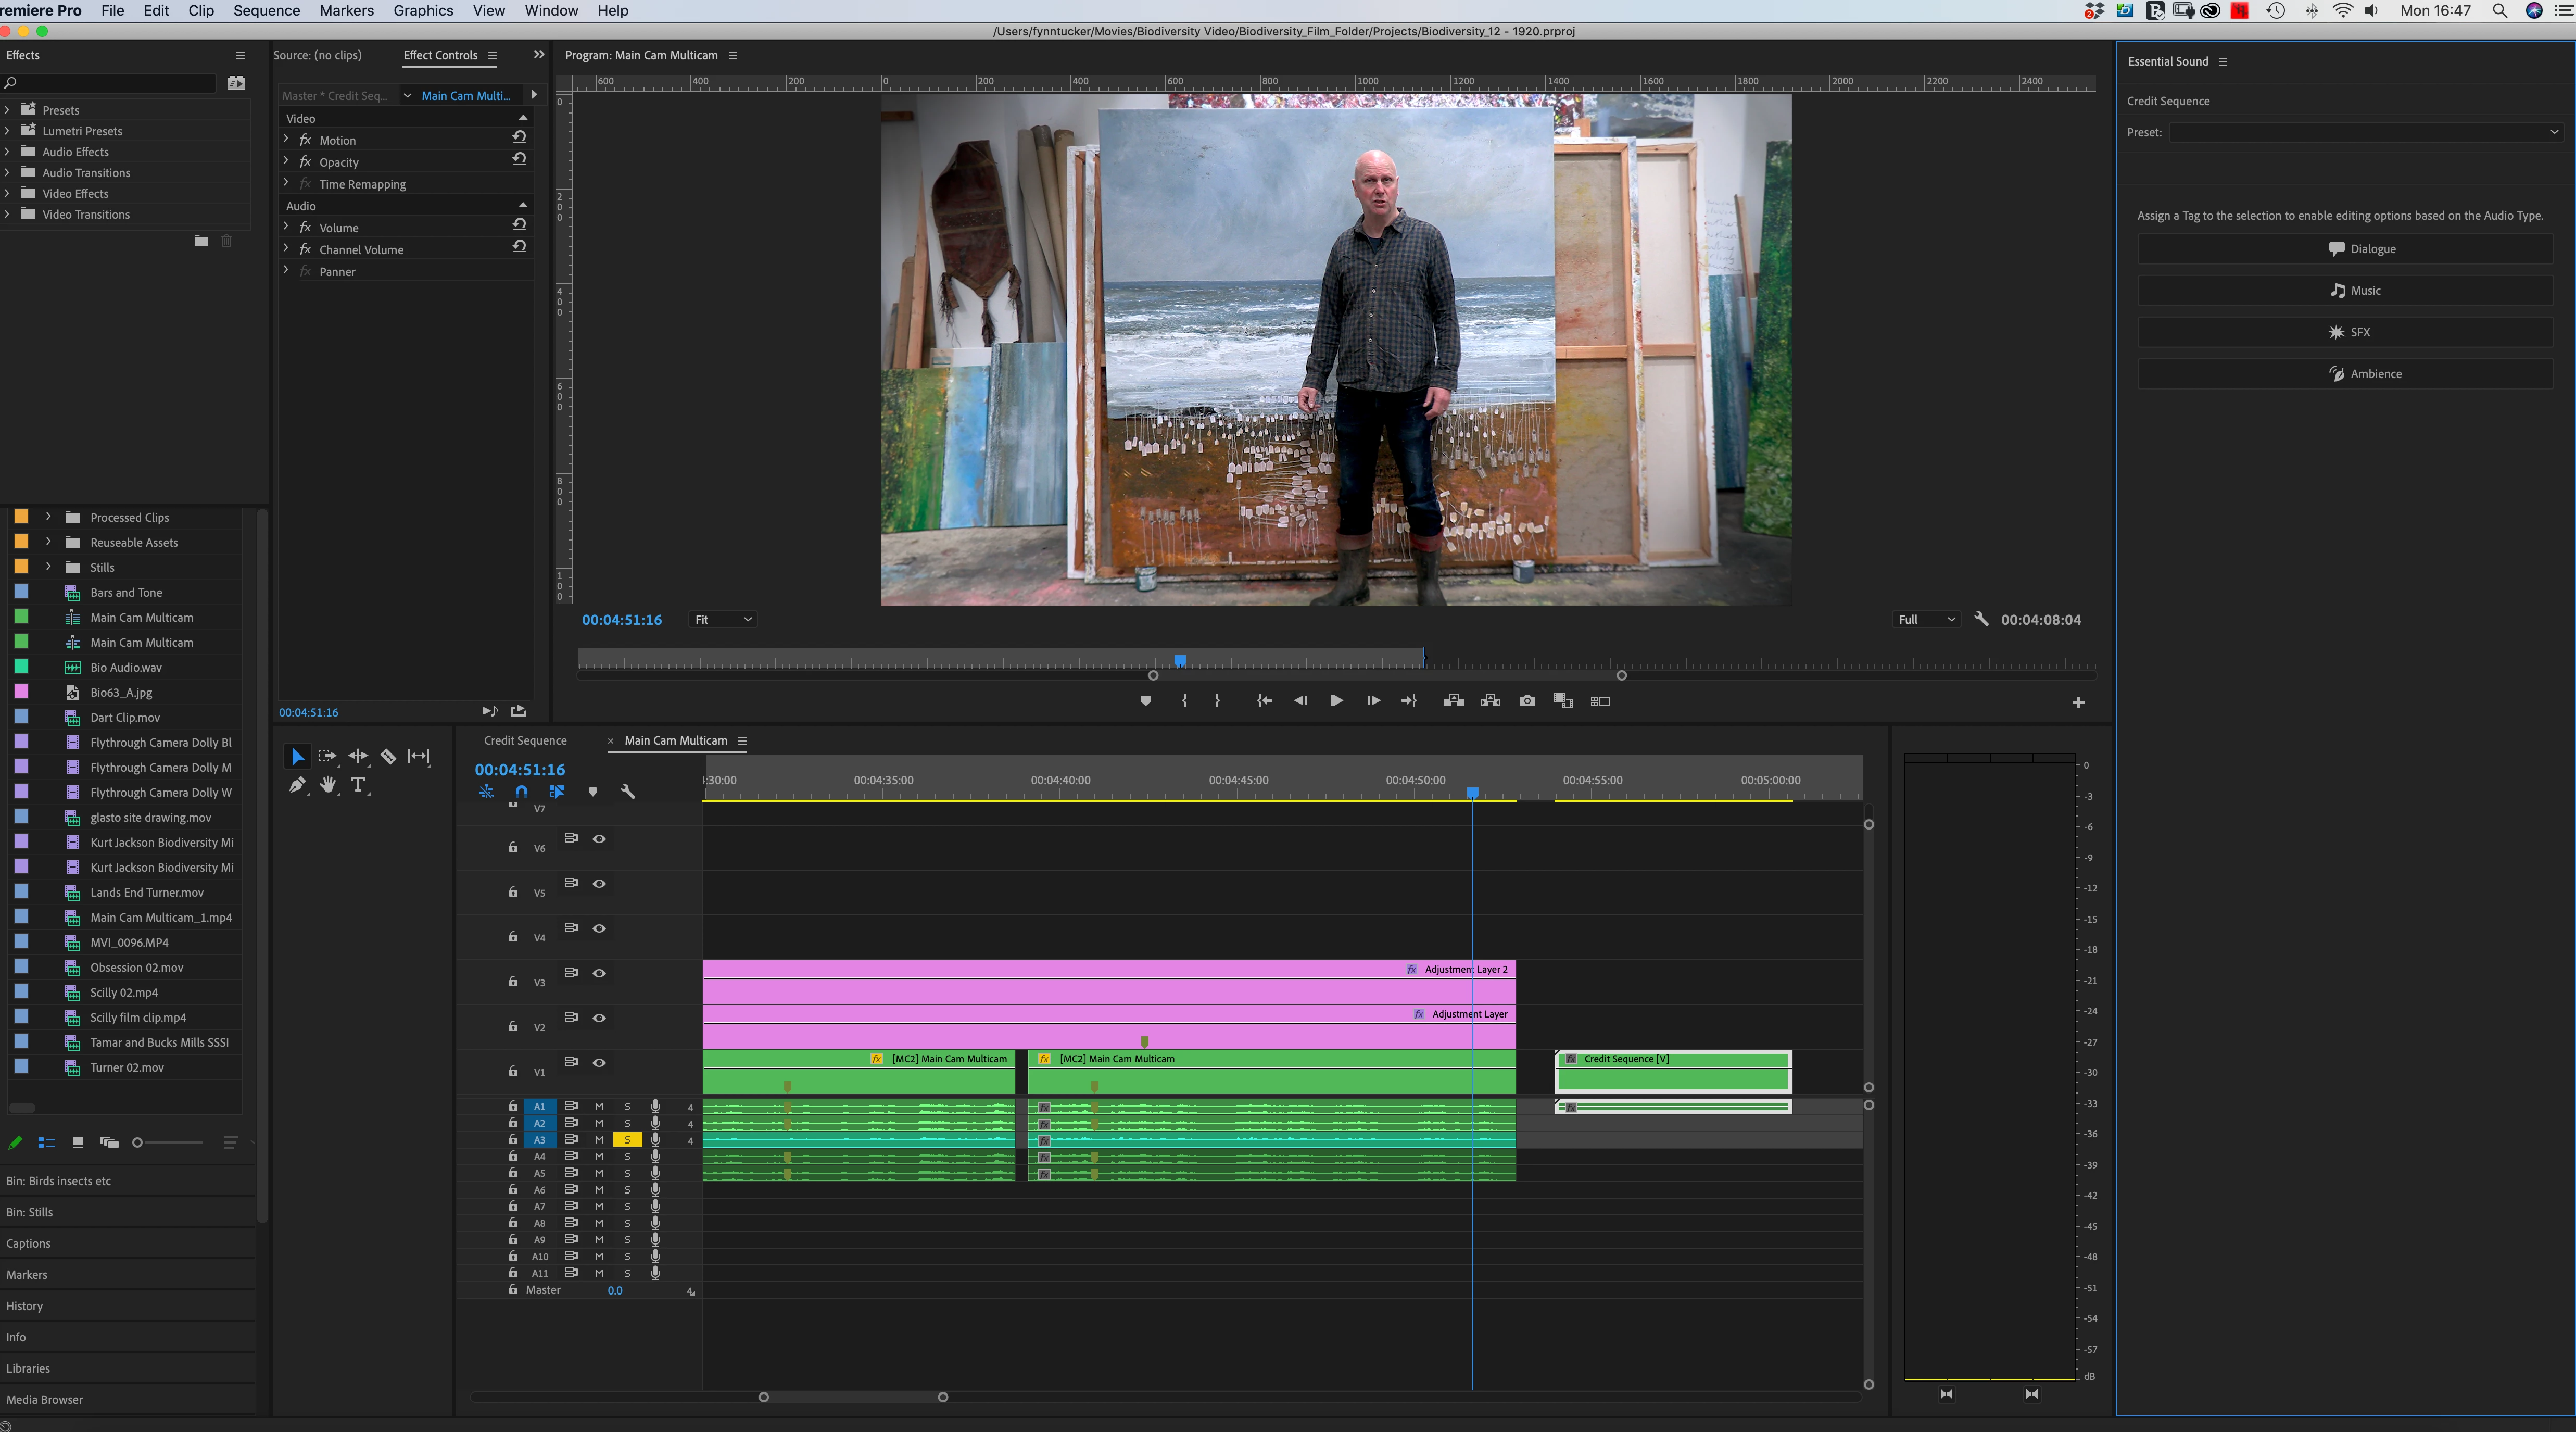
Task: Switch to the Credit Sequence timeline tab
Action: tap(525, 741)
